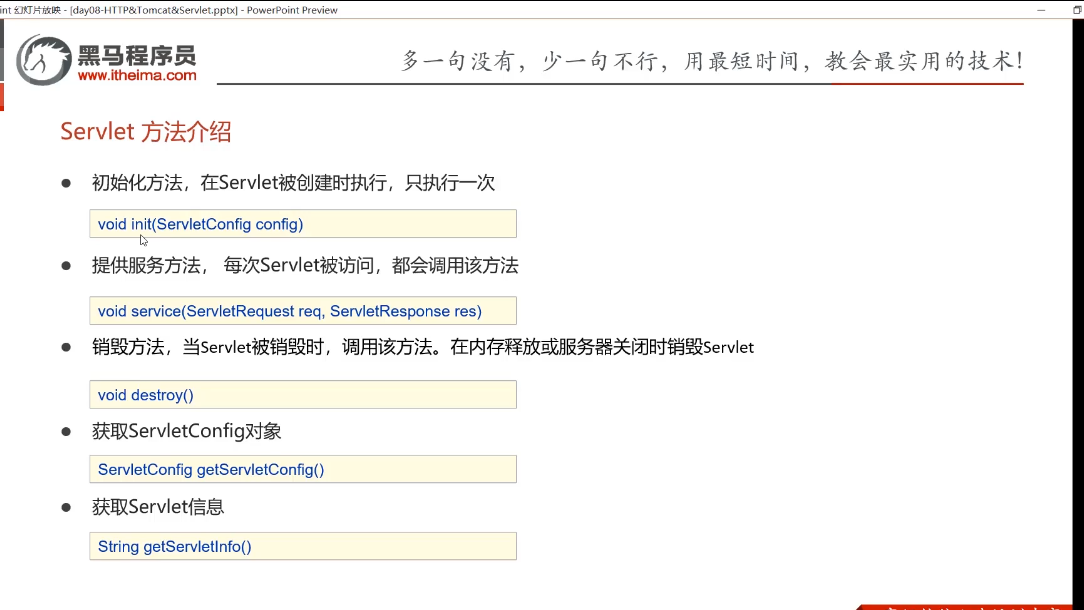
Task: Click the www.itheima.com link text
Action: [x=137, y=75]
